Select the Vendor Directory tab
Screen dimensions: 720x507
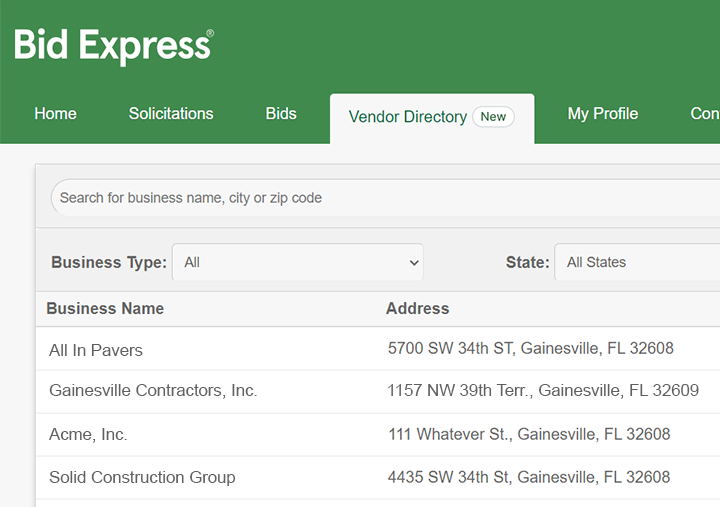pyautogui.click(x=407, y=117)
